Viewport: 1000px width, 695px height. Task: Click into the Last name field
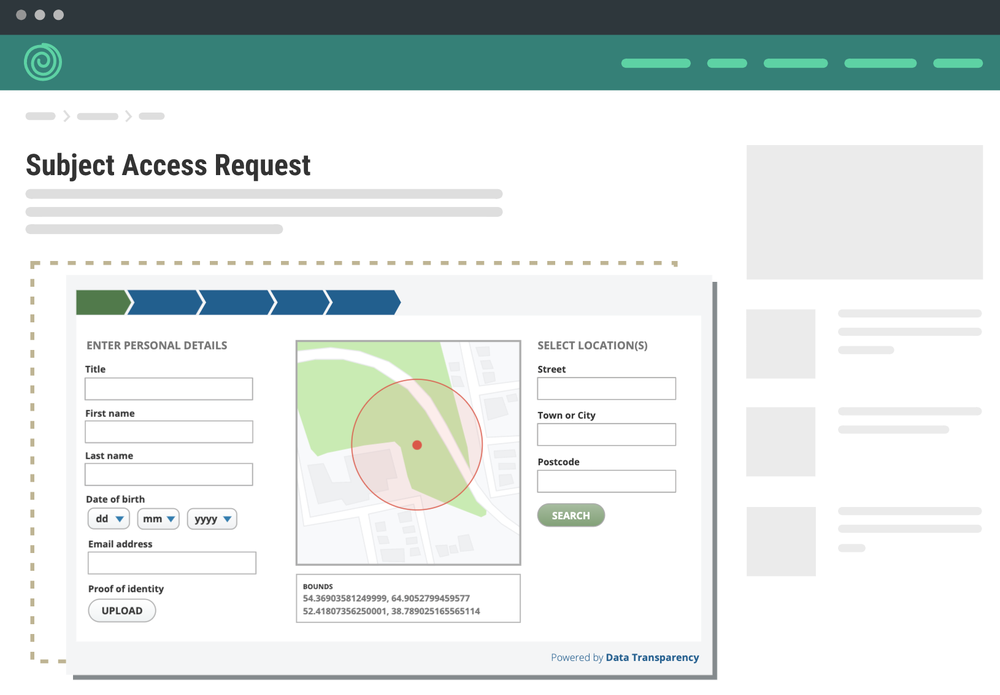coord(169,474)
